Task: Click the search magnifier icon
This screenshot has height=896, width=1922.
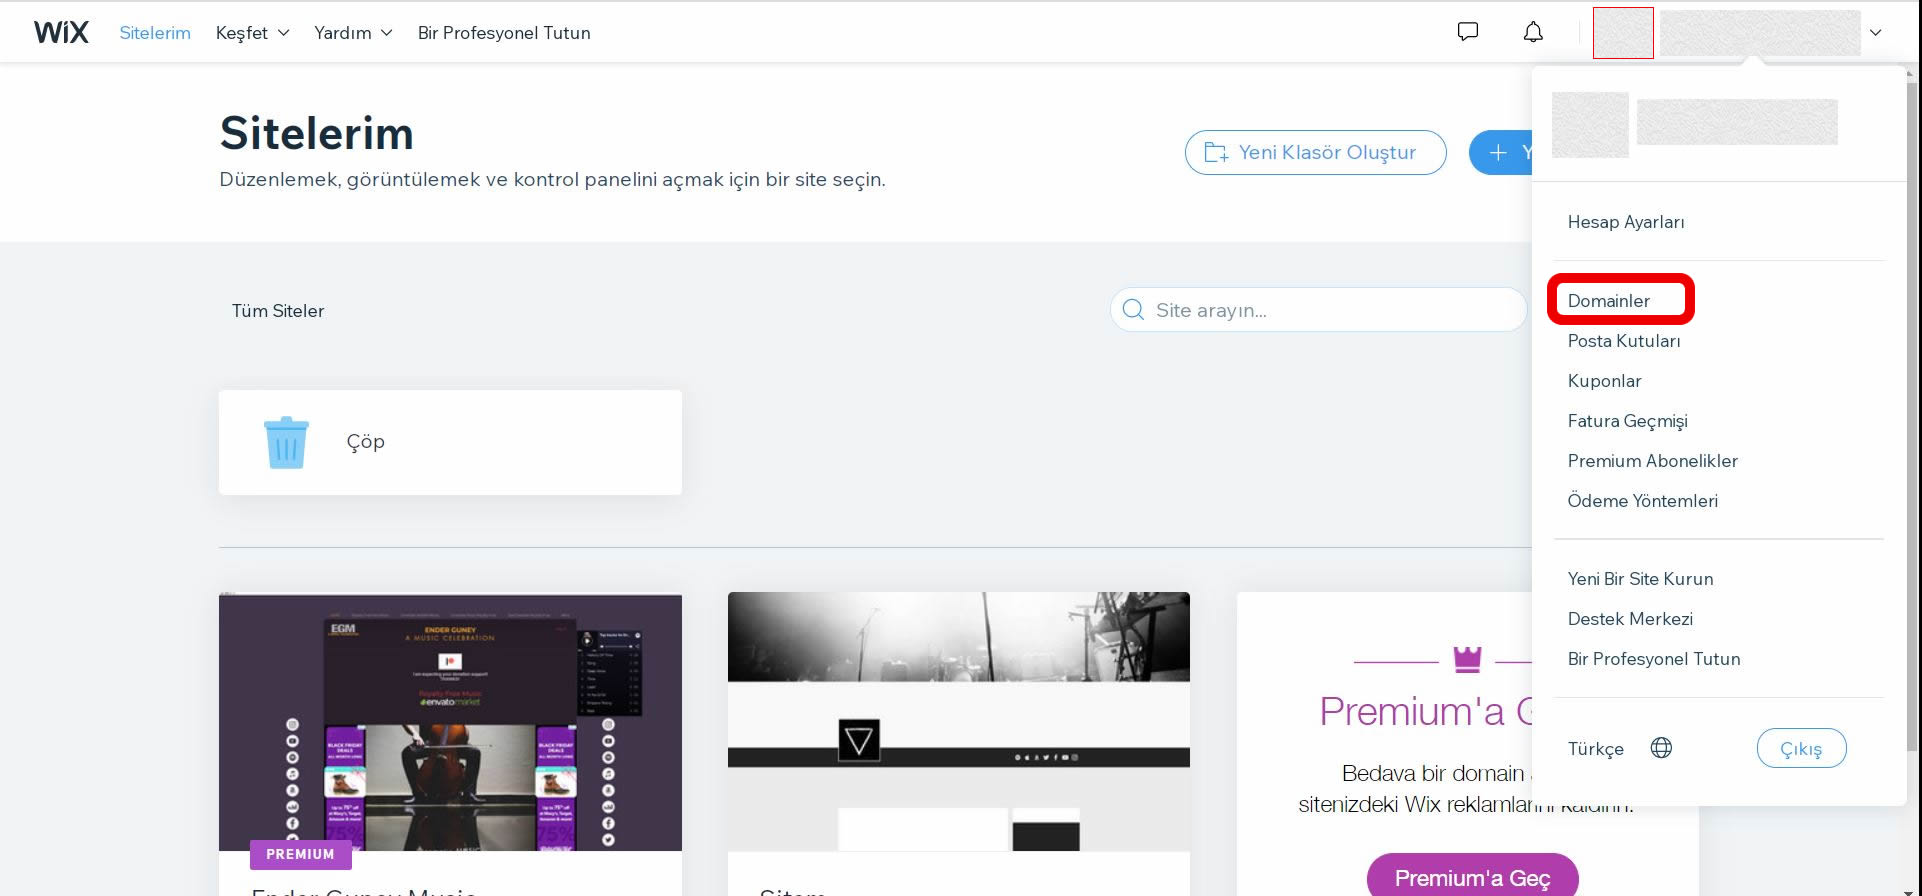Action: point(1133,310)
